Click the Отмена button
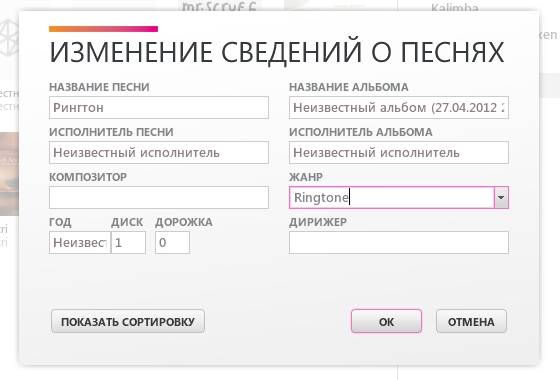 471,321
